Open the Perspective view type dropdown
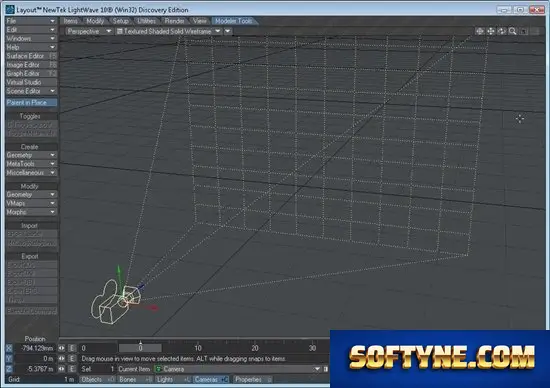Viewport: 550px width, 388px height. tap(89, 31)
